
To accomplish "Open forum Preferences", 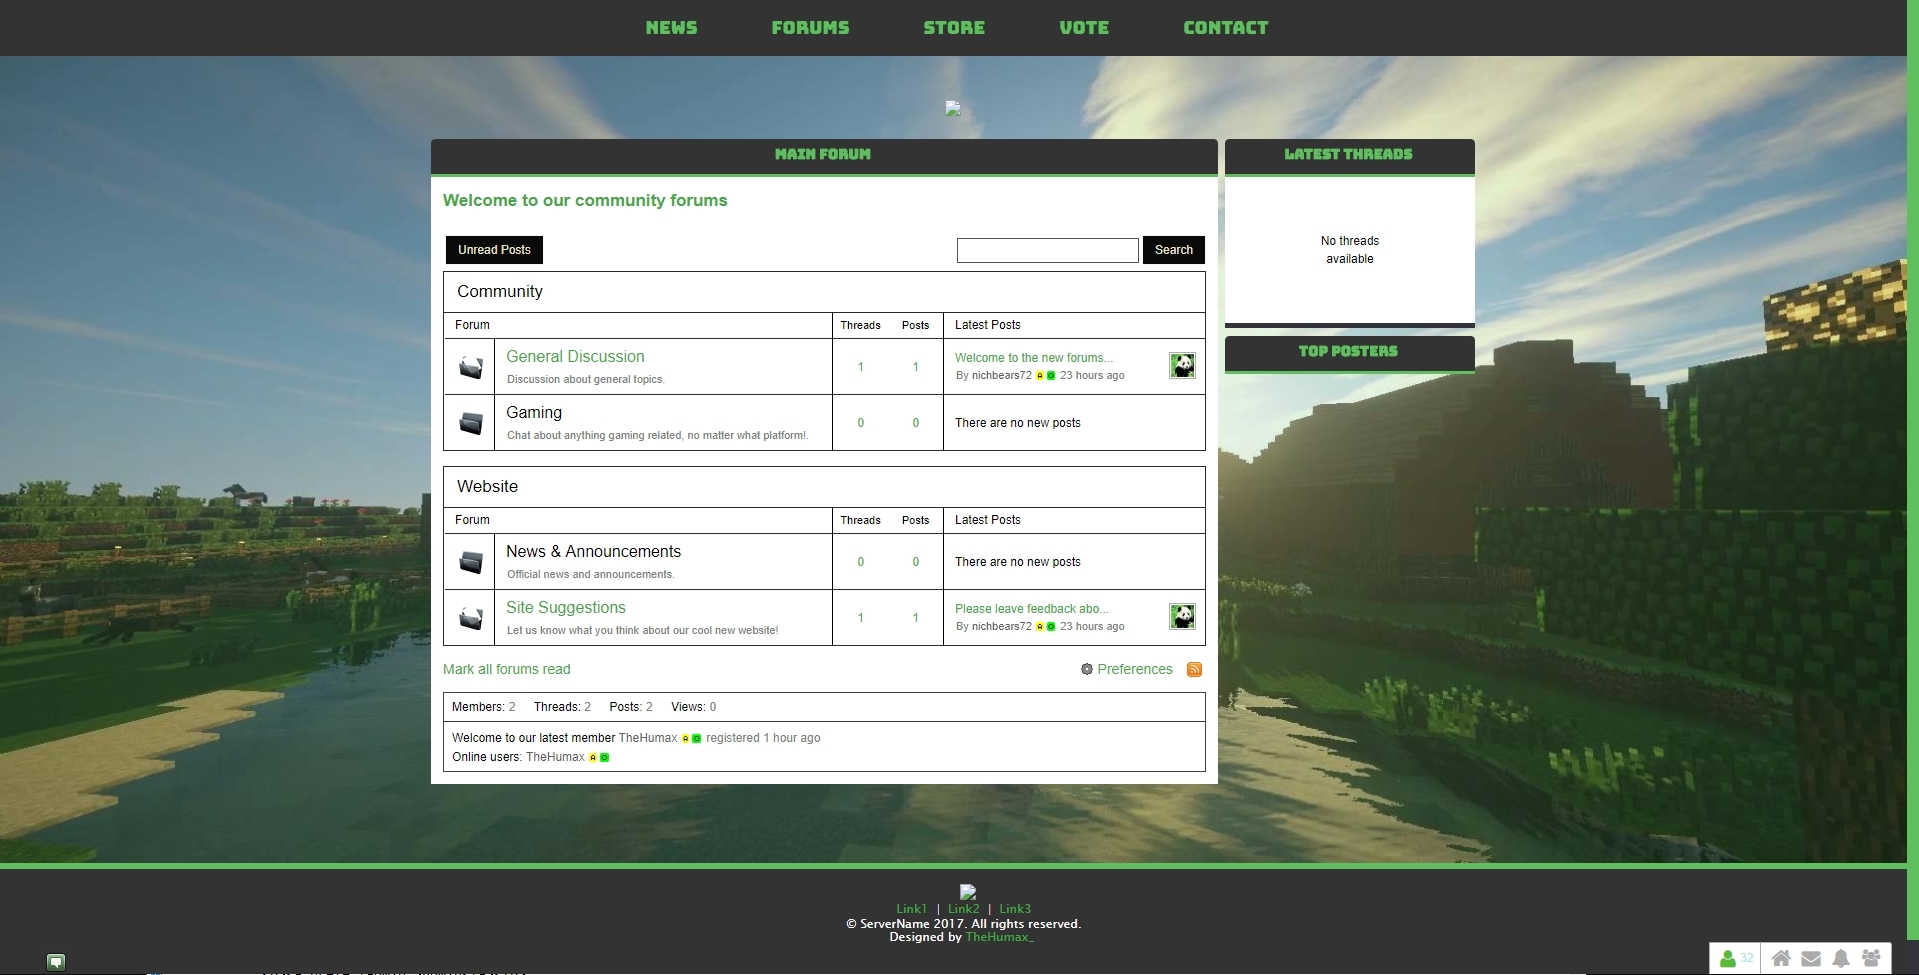I will (1135, 669).
